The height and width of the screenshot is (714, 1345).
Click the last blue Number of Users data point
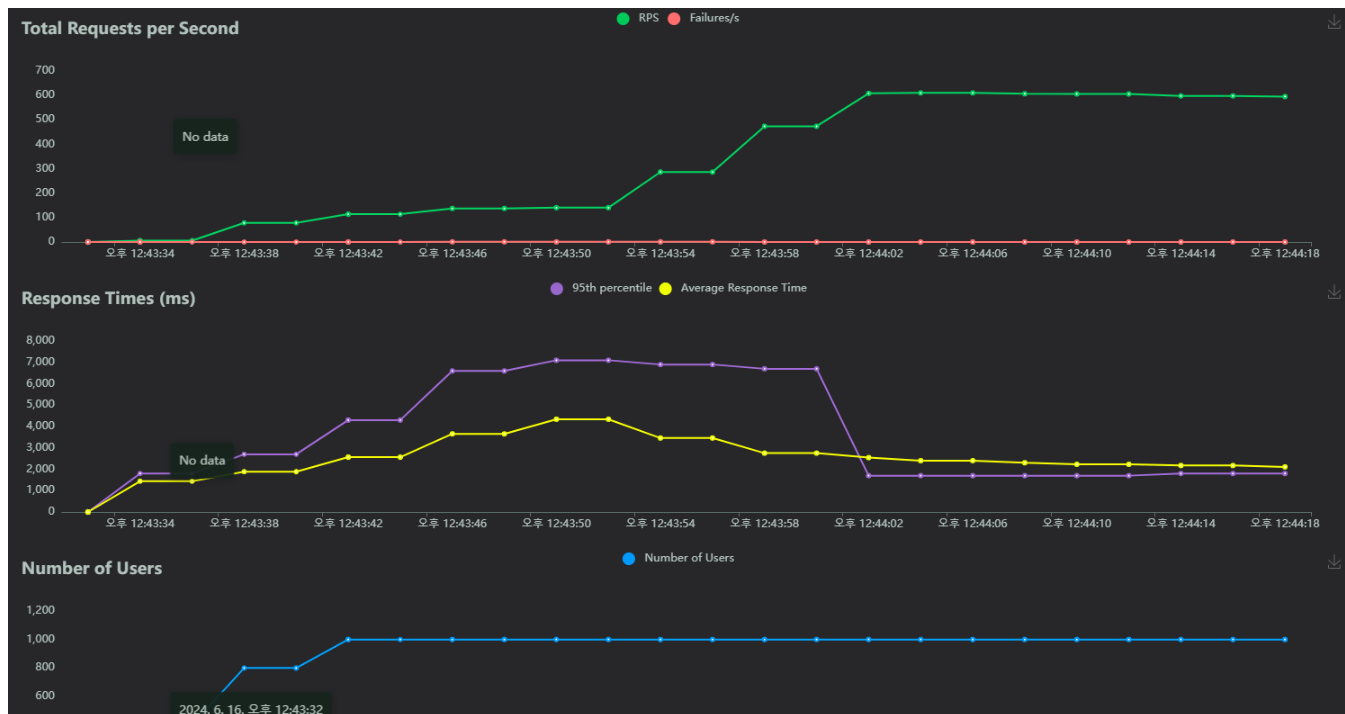1285,639
